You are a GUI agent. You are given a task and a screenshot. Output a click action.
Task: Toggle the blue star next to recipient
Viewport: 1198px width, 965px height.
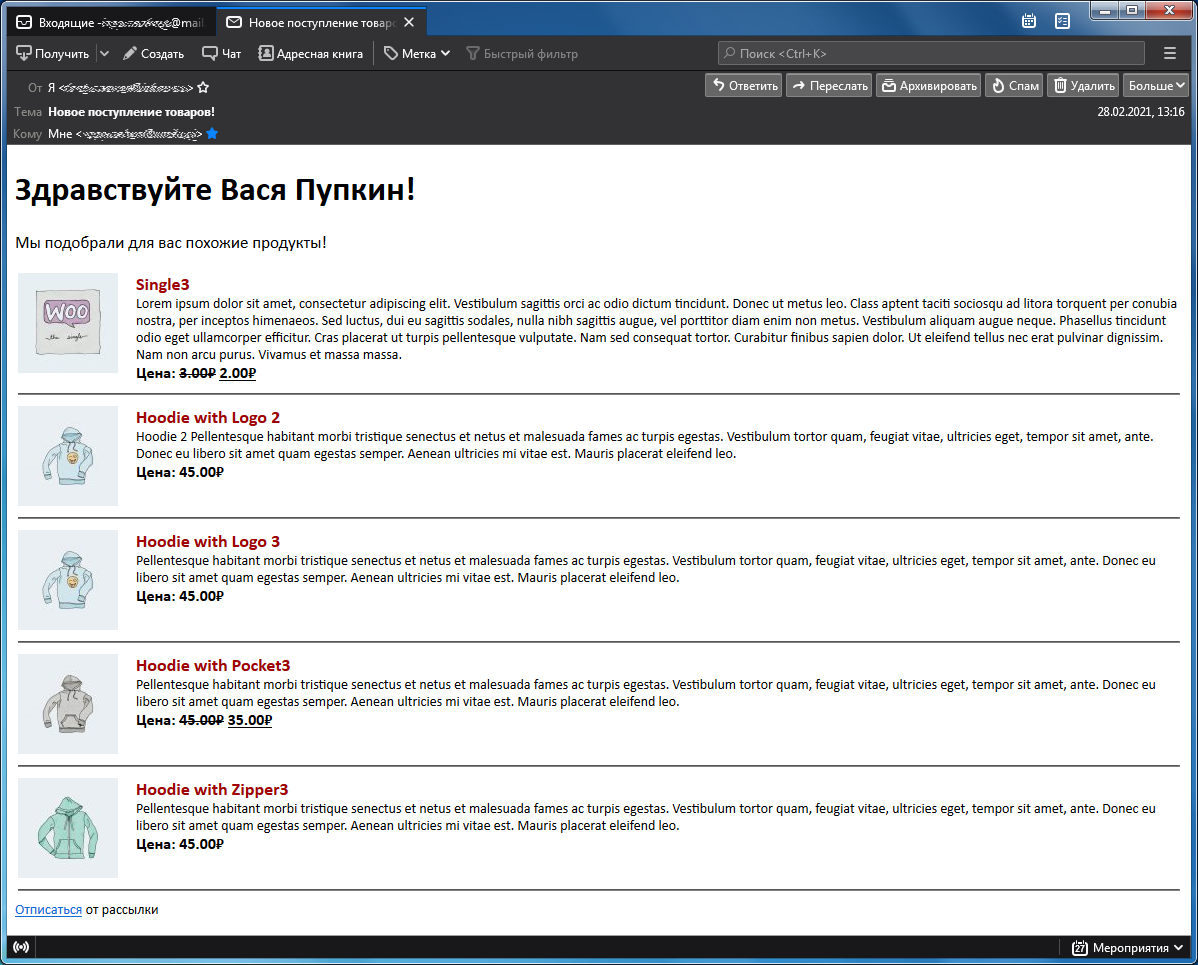point(212,134)
